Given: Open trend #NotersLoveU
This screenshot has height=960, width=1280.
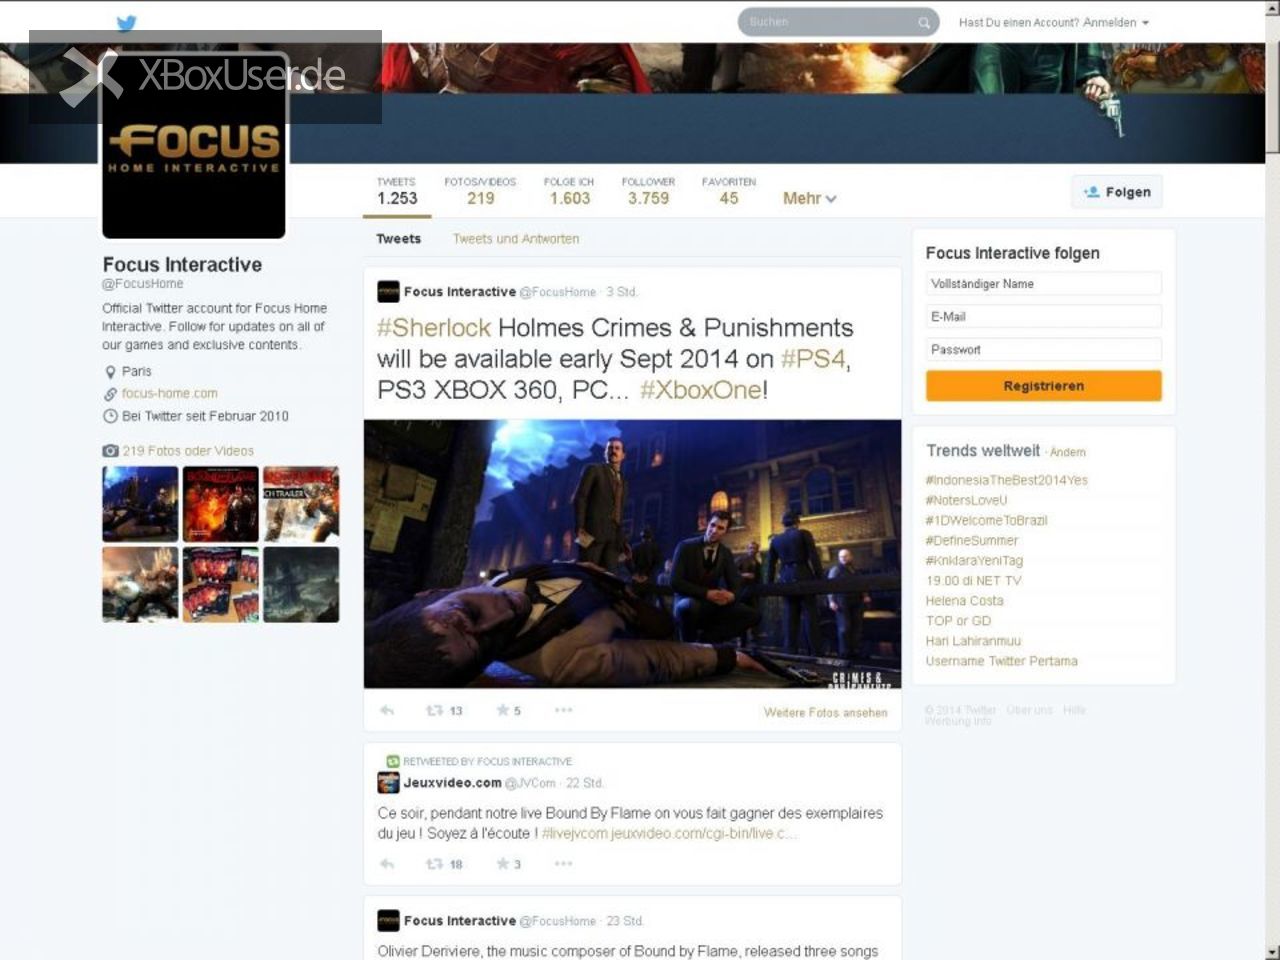Looking at the screenshot, I should click(x=966, y=500).
